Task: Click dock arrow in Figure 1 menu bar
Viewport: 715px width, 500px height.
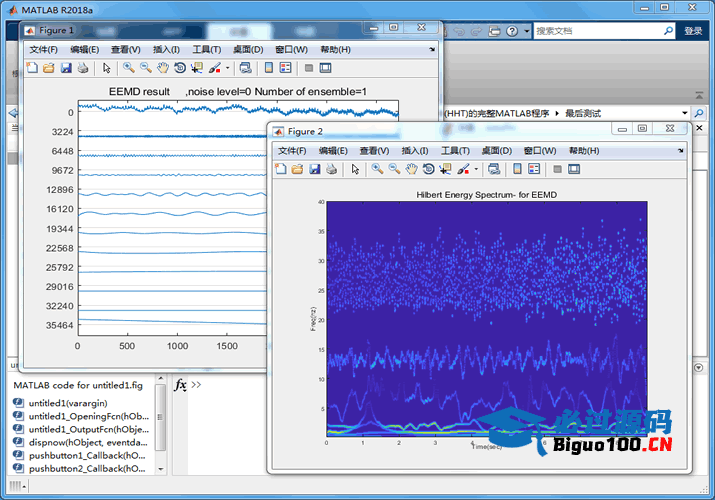Action: click(x=432, y=49)
